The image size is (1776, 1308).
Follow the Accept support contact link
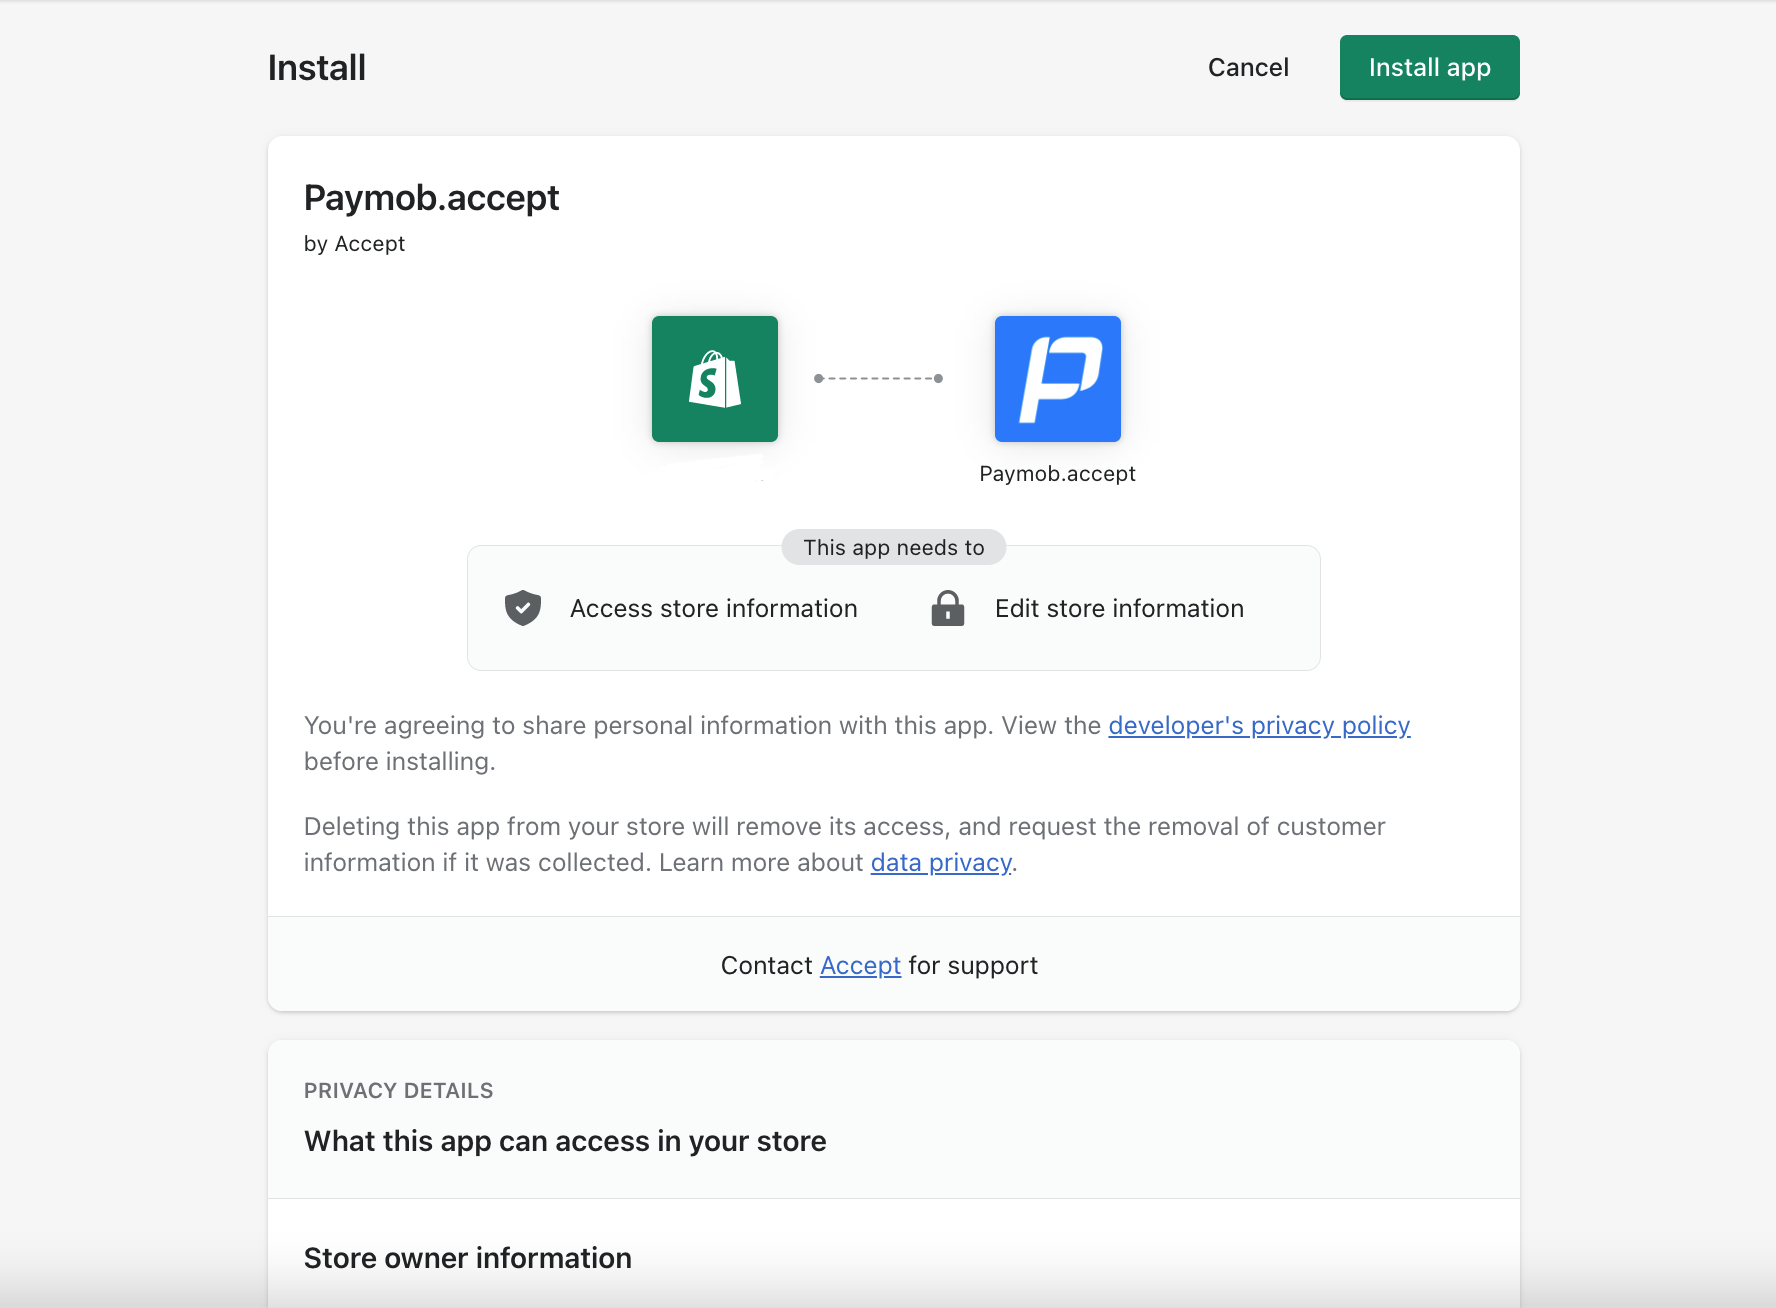(860, 965)
